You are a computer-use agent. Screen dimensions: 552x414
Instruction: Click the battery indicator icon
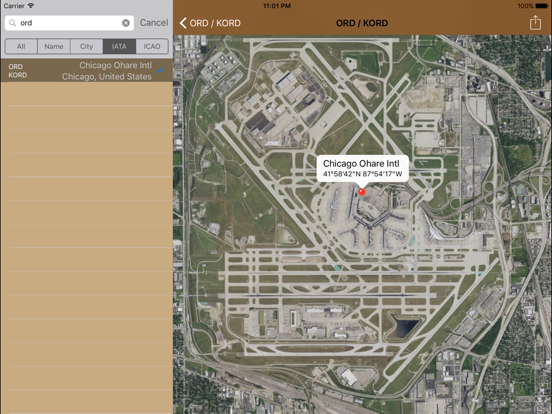tap(542, 6)
